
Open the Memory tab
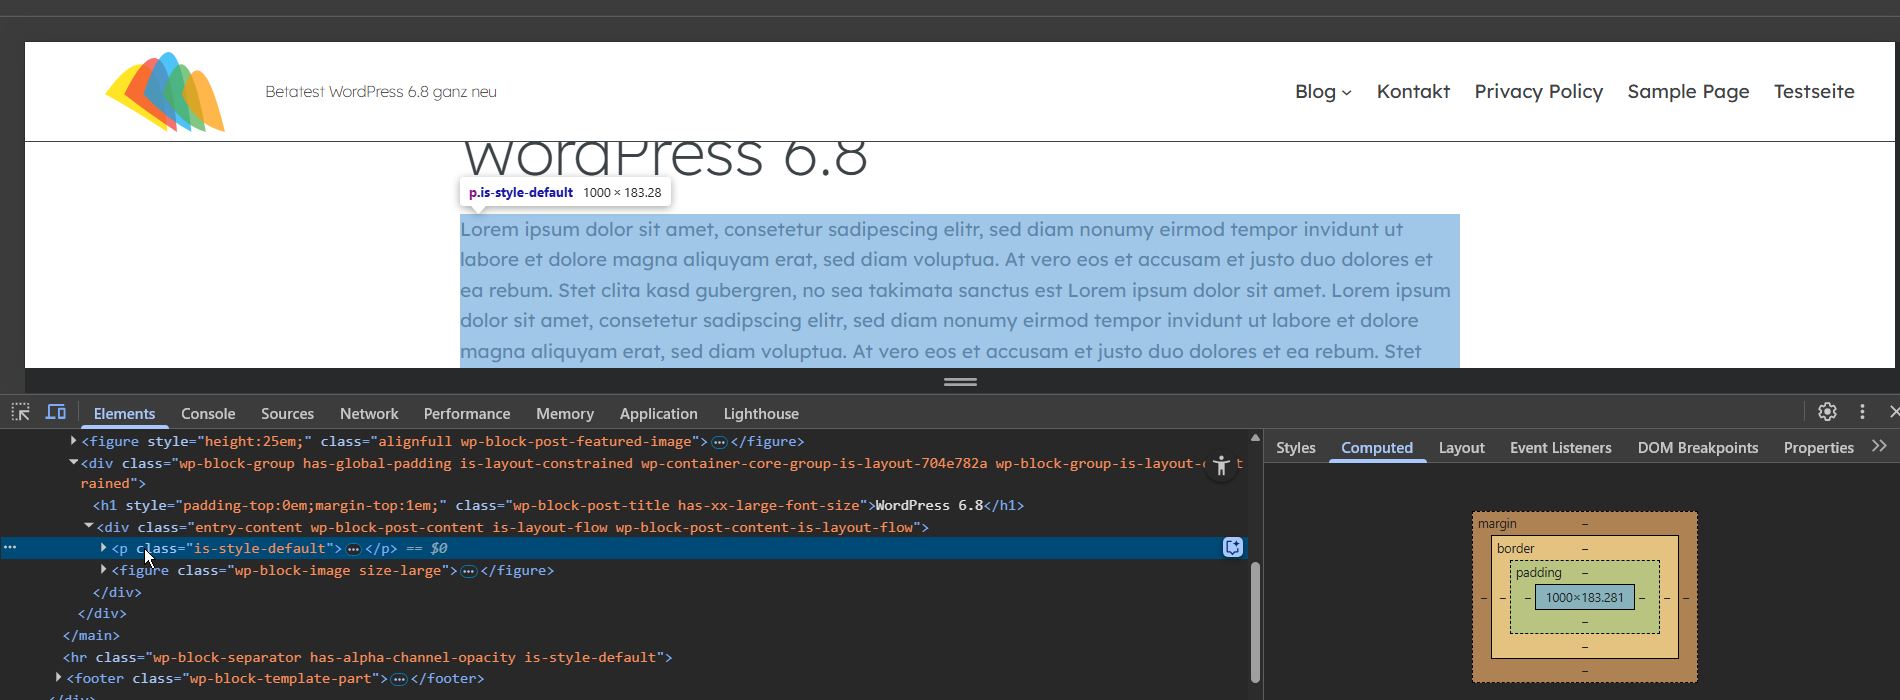coord(565,413)
